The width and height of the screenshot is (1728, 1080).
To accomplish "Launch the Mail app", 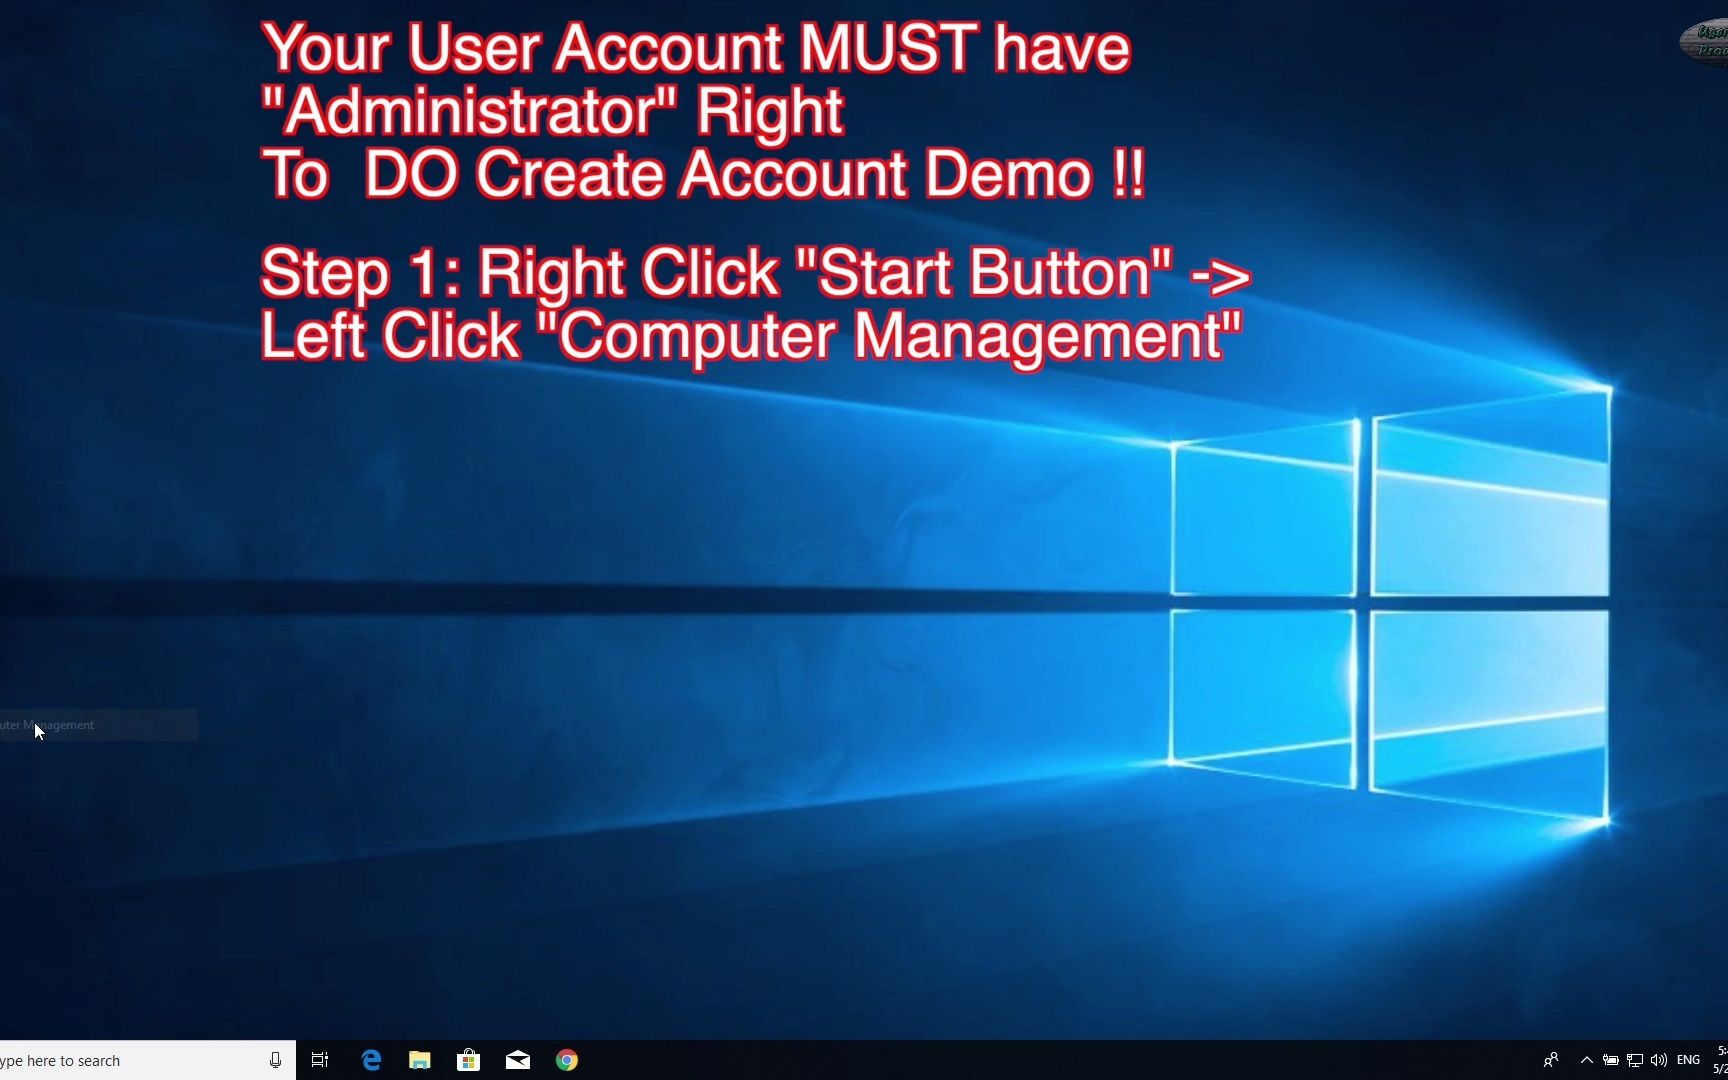I will [518, 1060].
